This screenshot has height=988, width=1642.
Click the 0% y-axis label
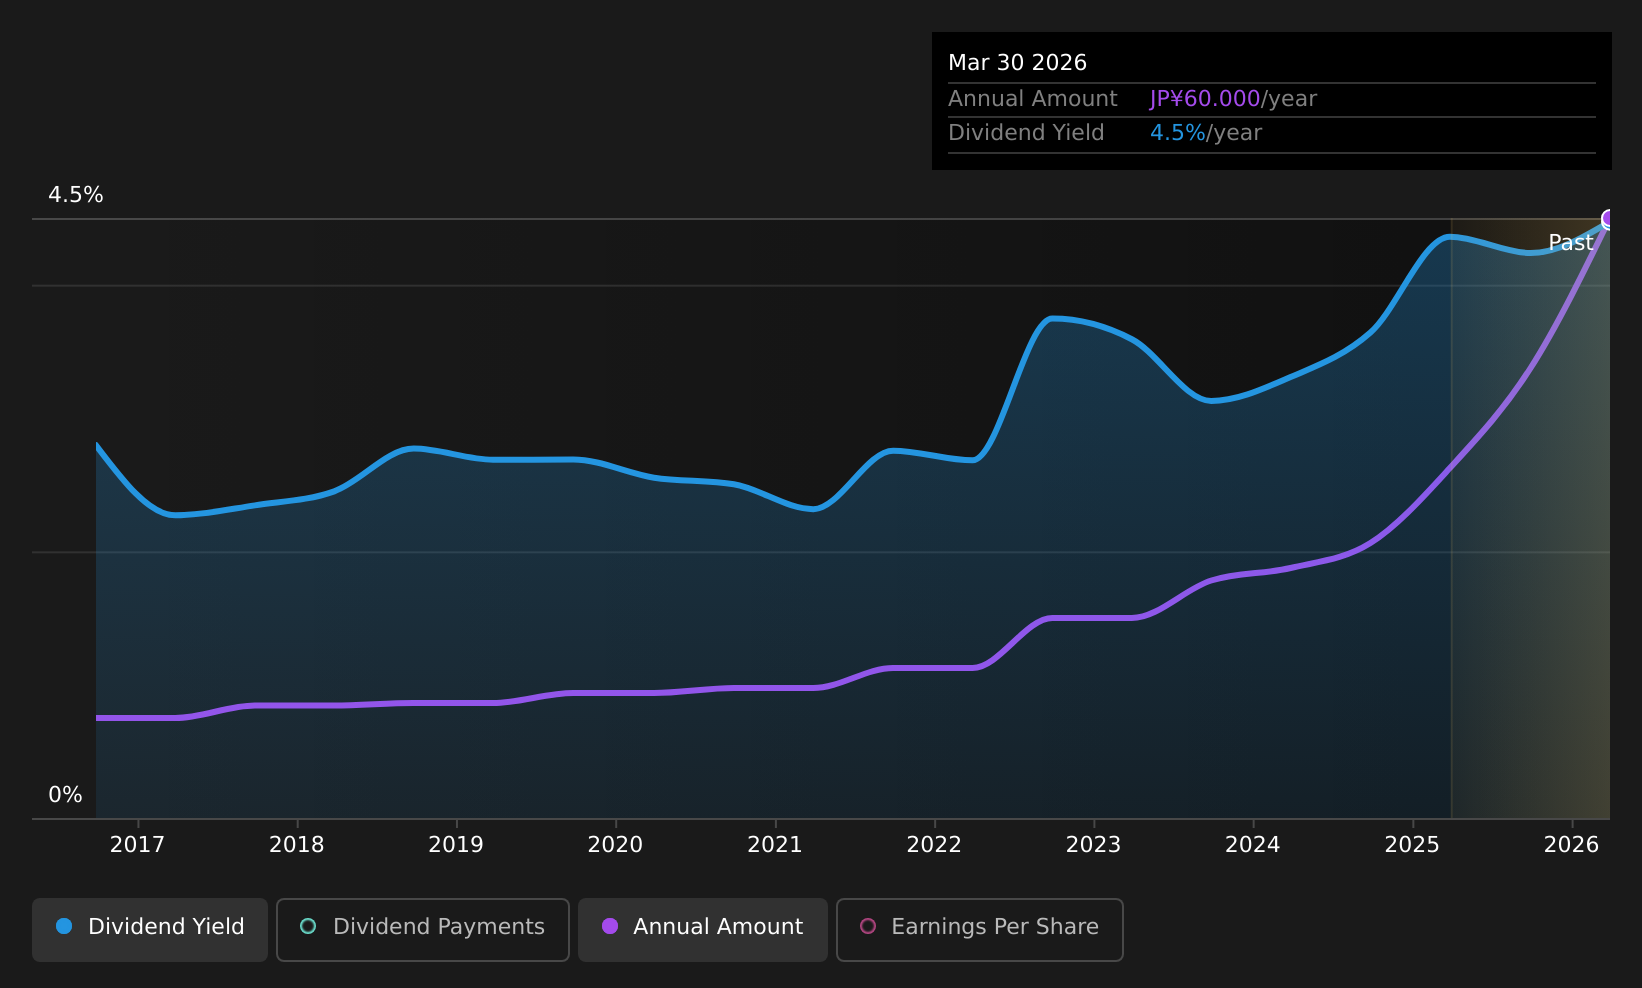(65, 795)
